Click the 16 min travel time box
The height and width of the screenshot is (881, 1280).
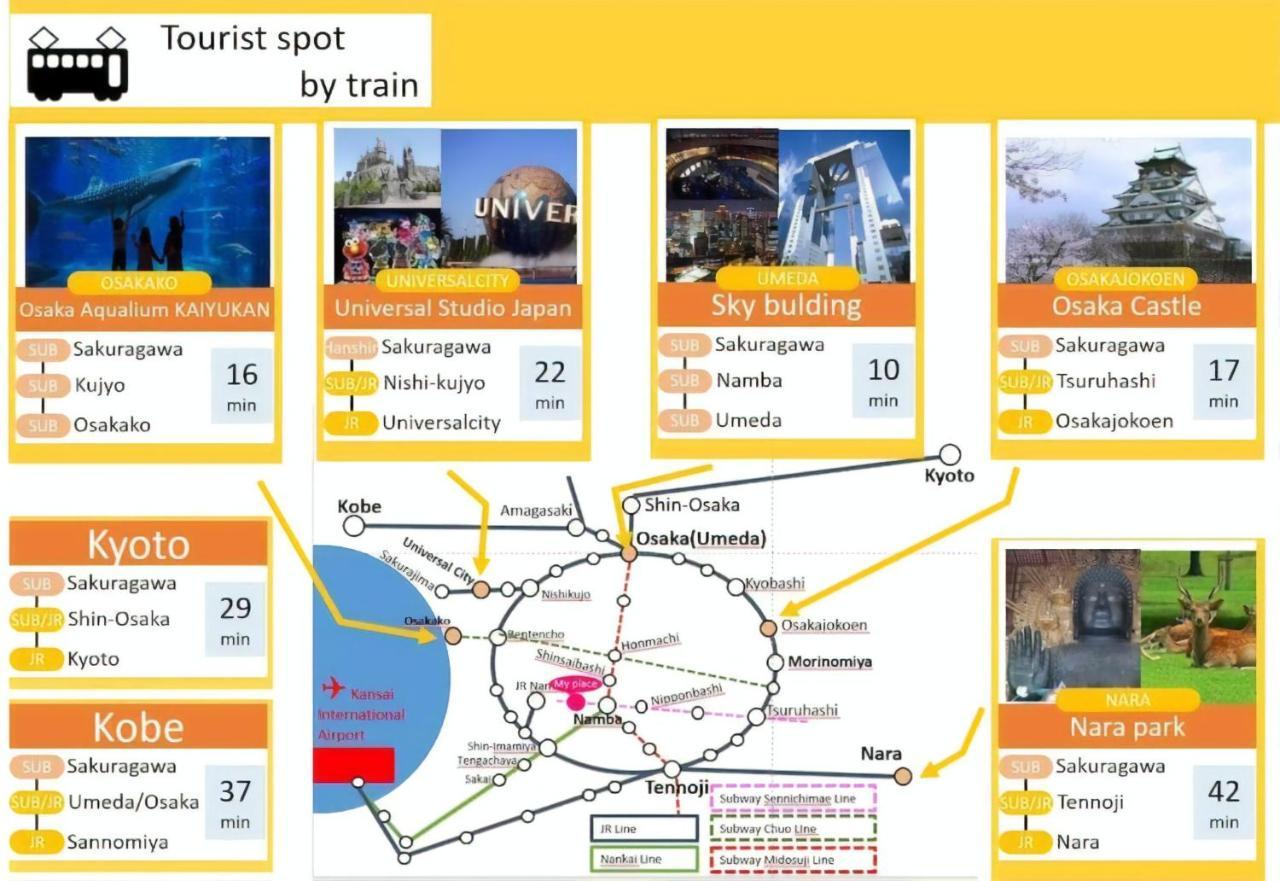pos(242,386)
